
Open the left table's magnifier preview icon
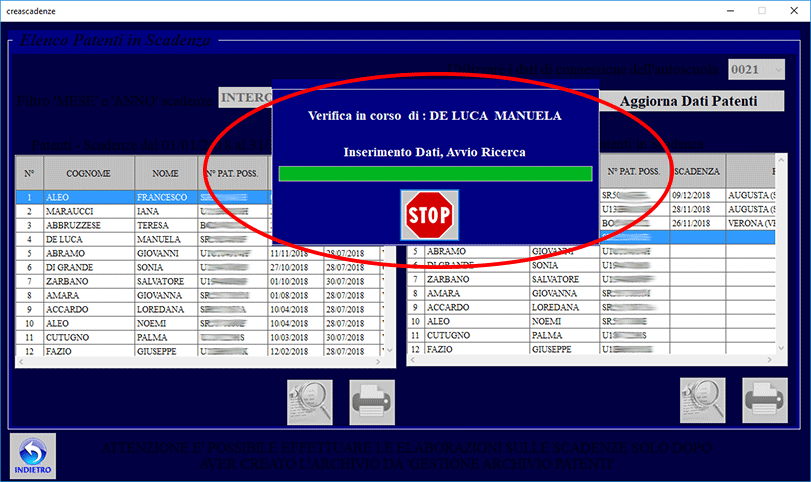(310, 402)
